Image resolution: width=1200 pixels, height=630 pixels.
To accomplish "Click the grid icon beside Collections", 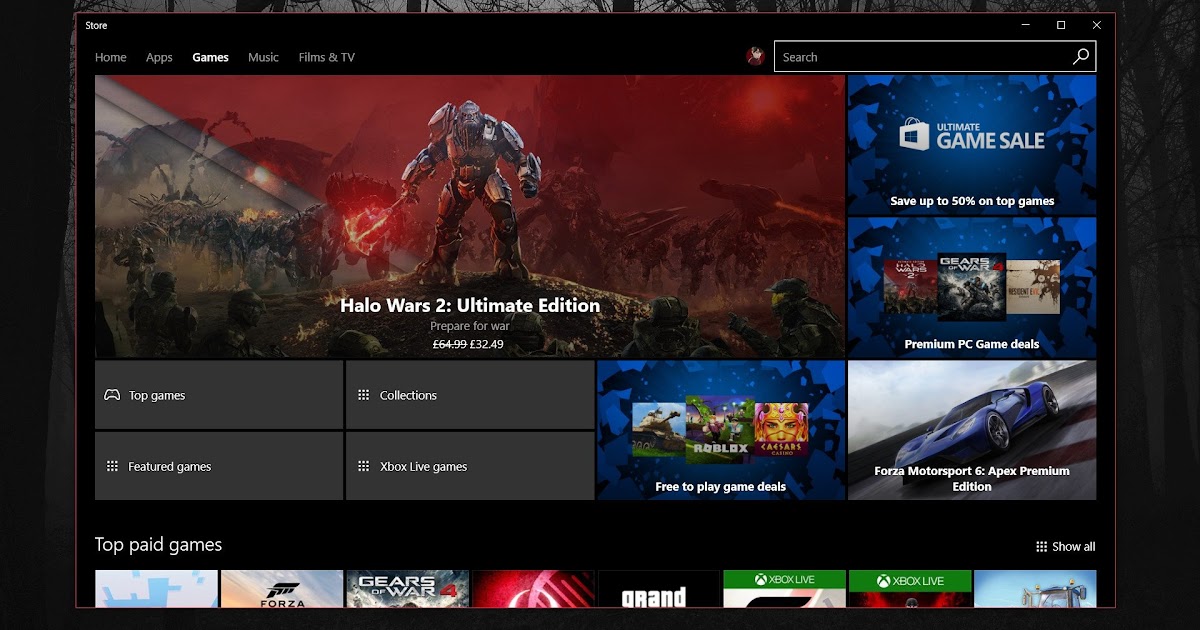I will tap(363, 395).
